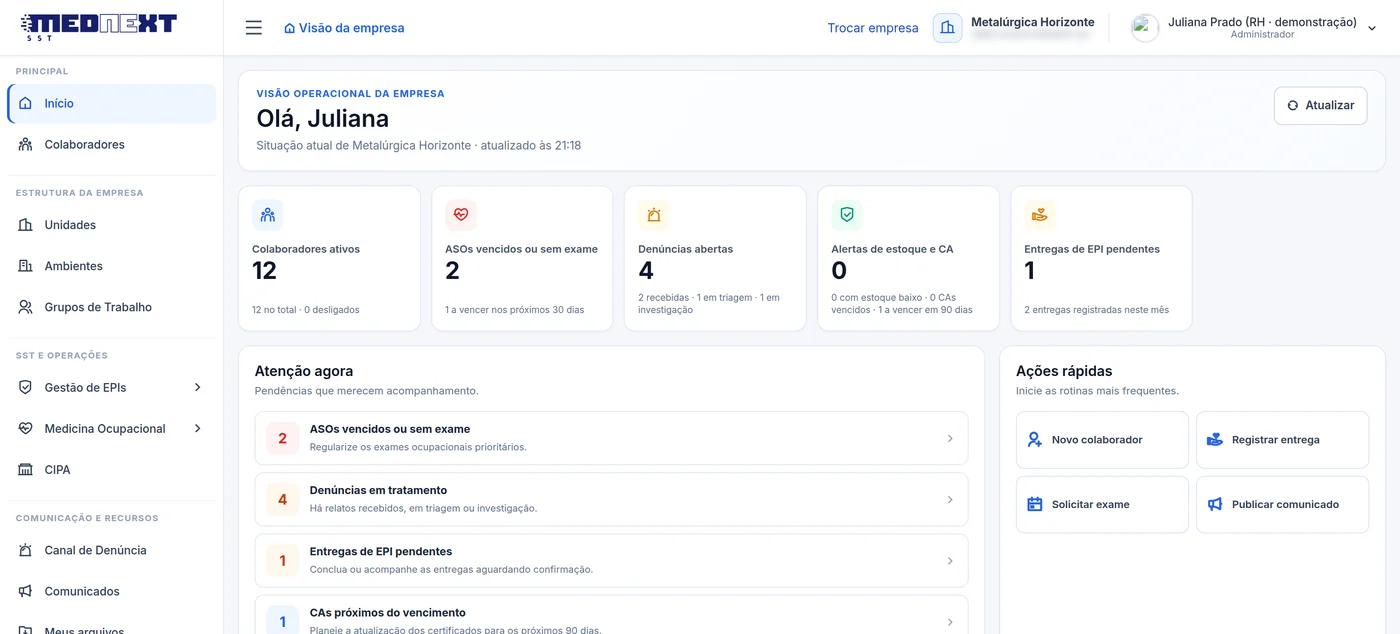Click the Ambientes icon in the sidebar
Image resolution: width=1400 pixels, height=634 pixels.
coord(26,266)
